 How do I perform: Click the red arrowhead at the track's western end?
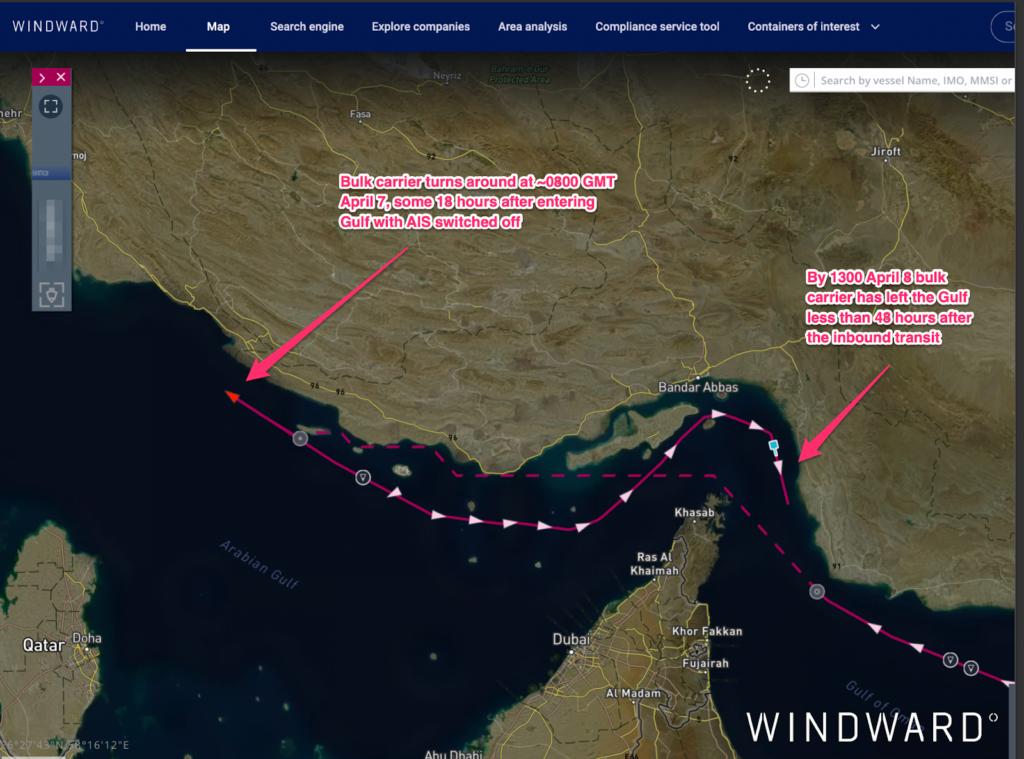click(233, 396)
